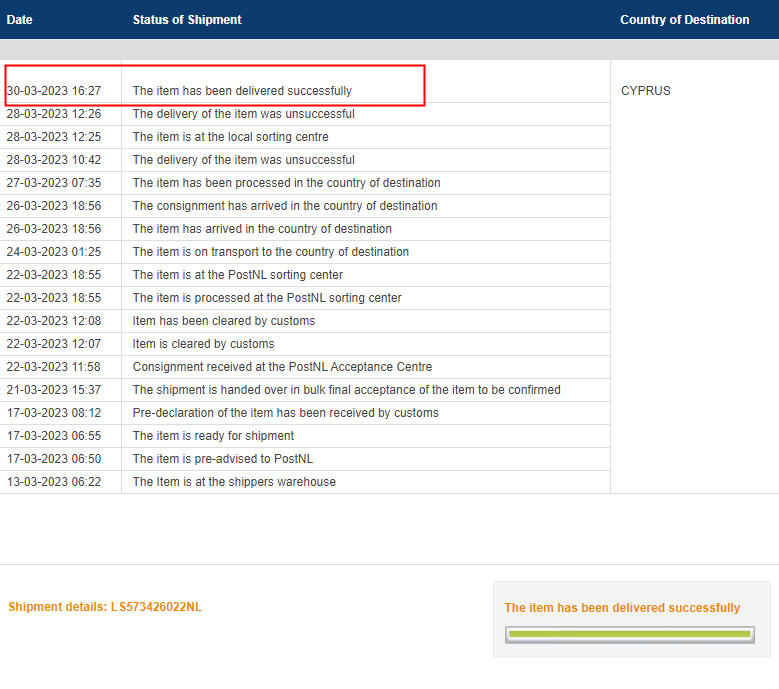Click the Country of Destination column header
The width and height of the screenshot is (779, 689).
click(684, 20)
